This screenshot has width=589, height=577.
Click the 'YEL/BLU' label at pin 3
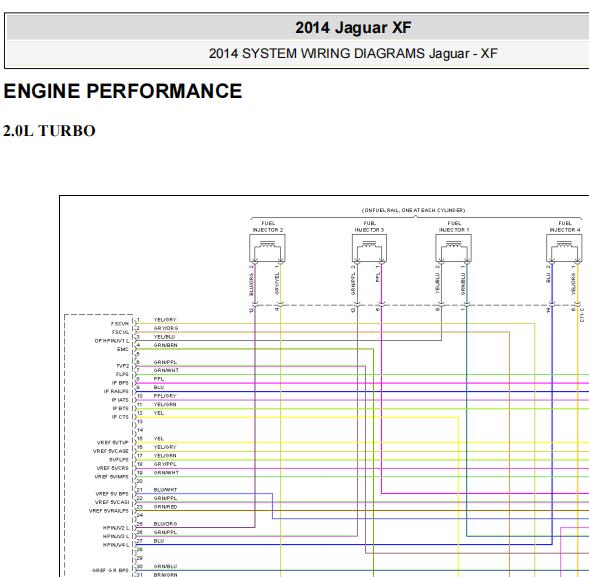pyautogui.click(x=165, y=337)
